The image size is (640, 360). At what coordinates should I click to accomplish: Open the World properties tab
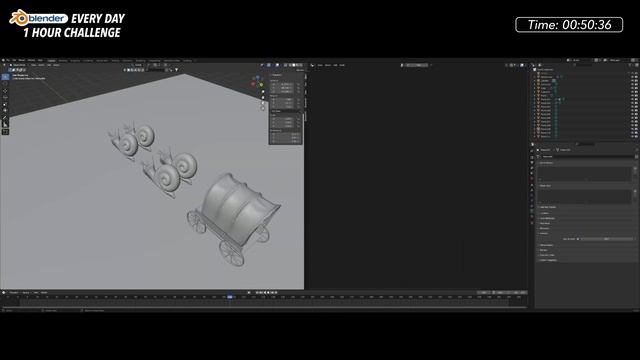(532, 178)
